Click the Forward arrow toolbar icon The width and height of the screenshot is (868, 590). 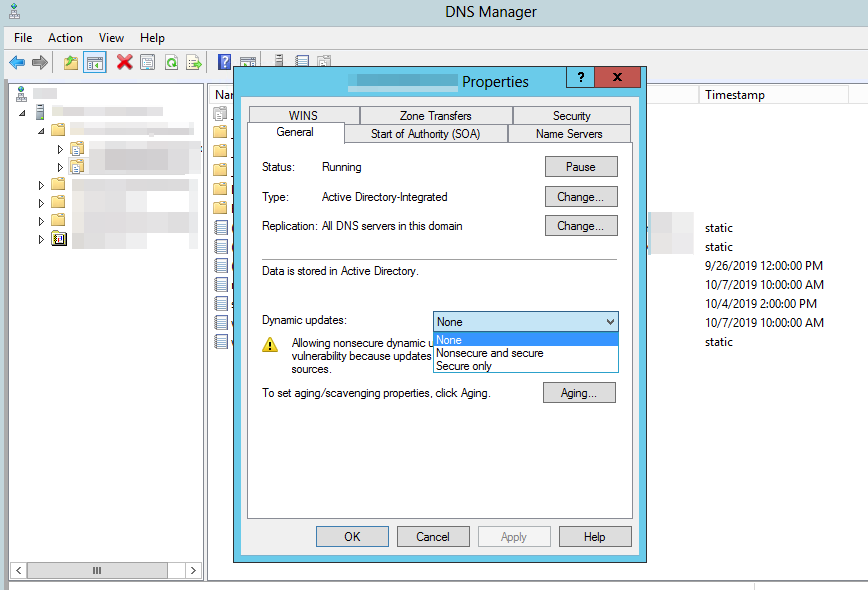(x=40, y=63)
